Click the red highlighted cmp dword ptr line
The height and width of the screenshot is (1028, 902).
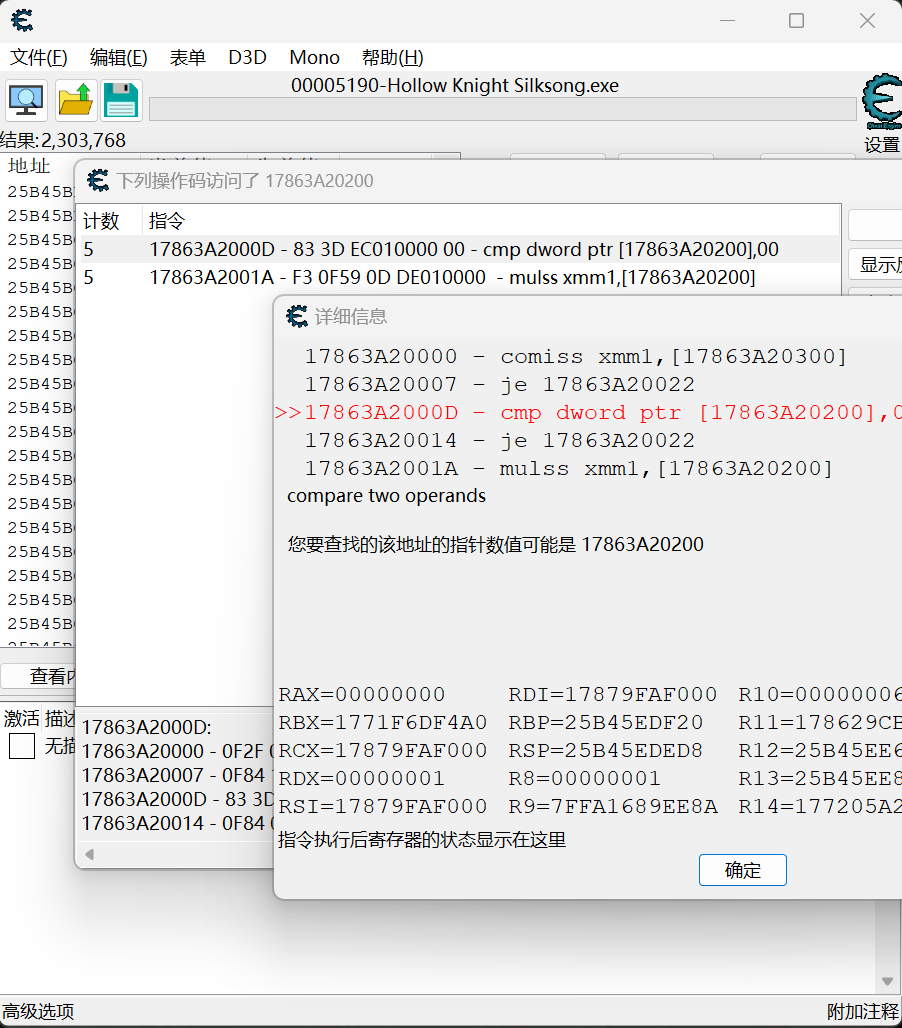click(x=589, y=413)
